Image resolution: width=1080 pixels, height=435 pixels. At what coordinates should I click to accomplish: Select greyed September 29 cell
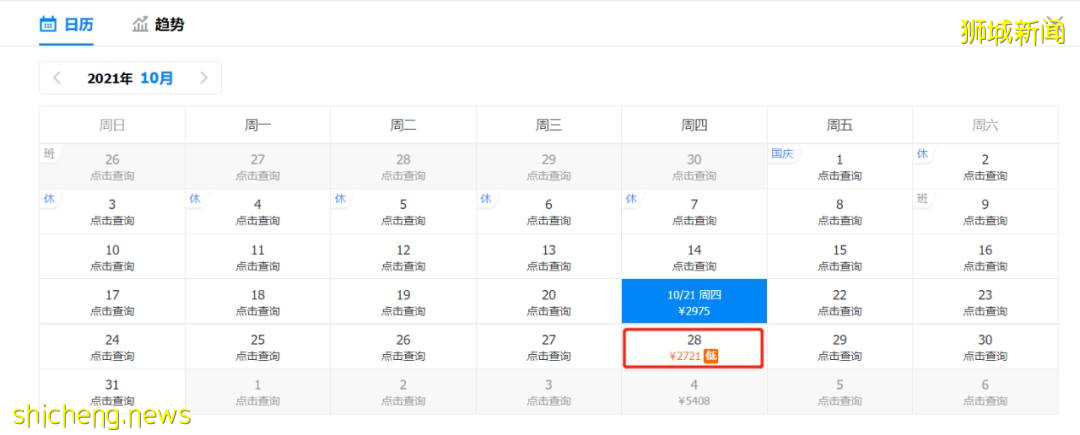pyautogui.click(x=548, y=167)
